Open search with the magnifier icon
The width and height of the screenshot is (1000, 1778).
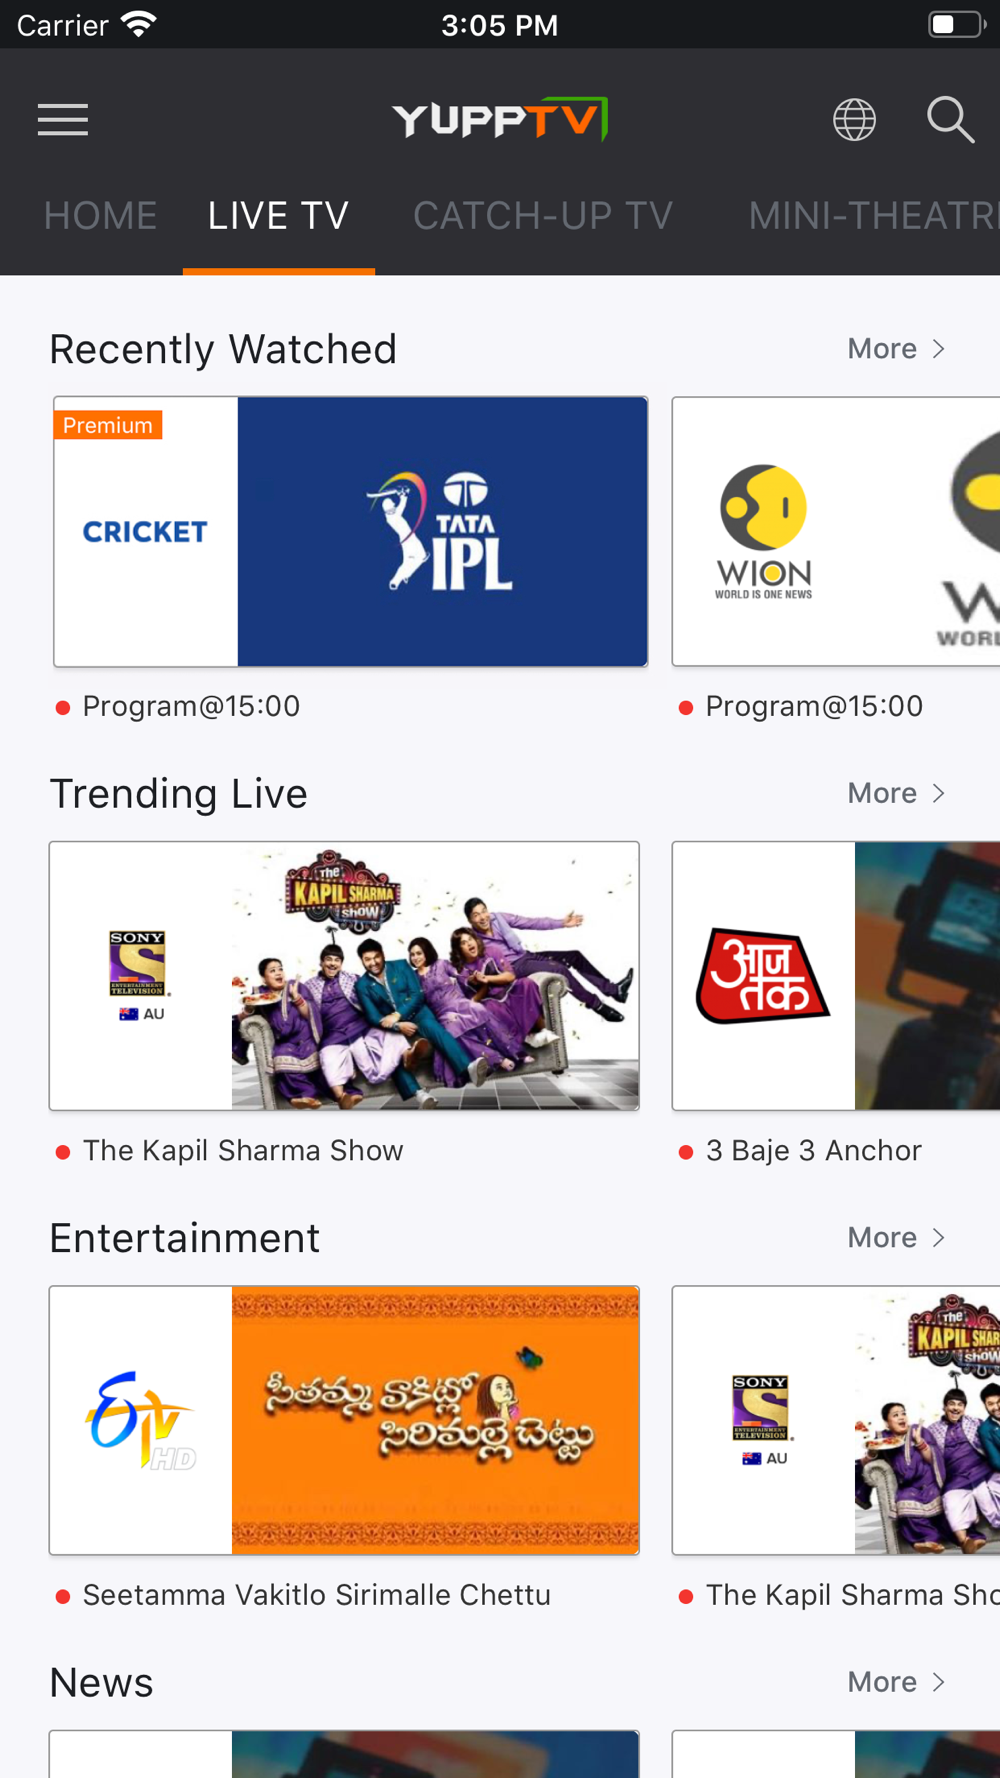950,120
